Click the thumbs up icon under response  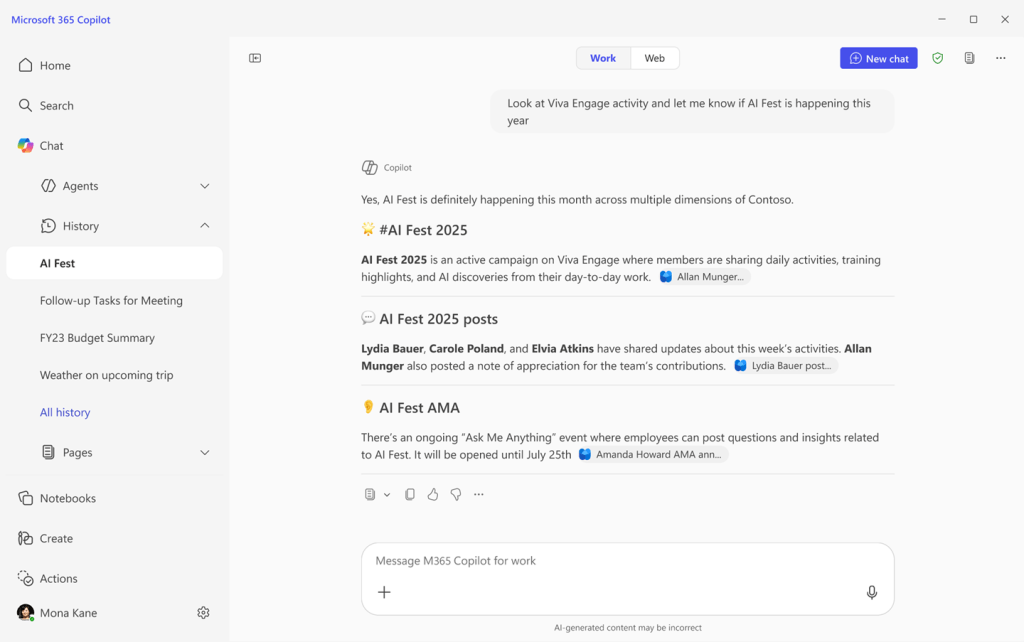click(433, 494)
